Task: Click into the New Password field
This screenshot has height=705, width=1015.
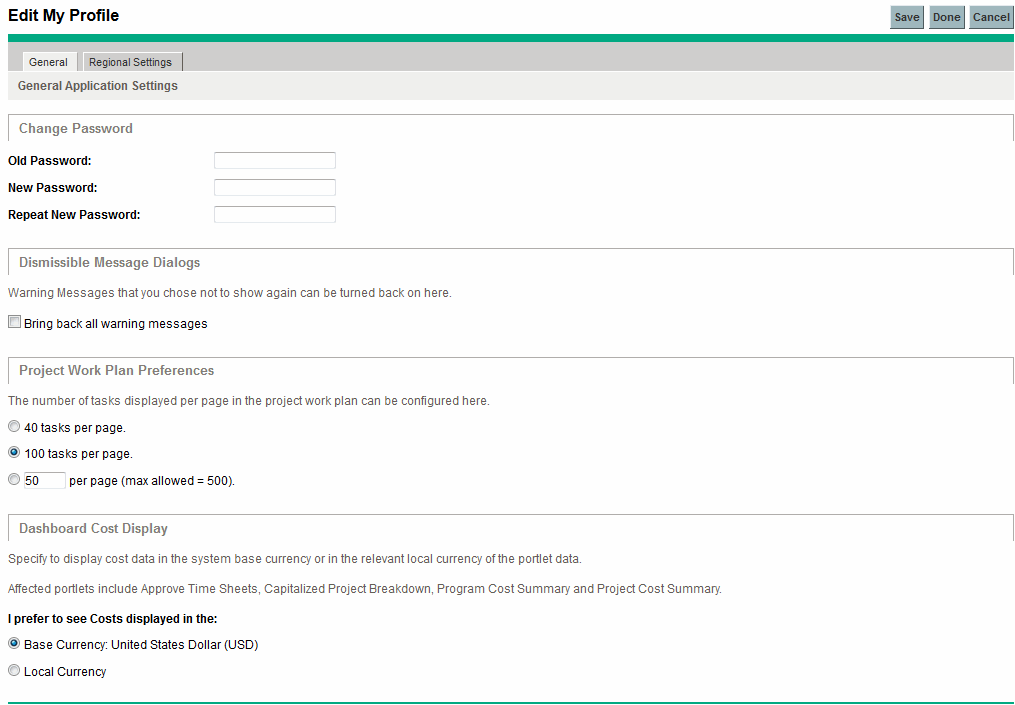Action: 274,188
